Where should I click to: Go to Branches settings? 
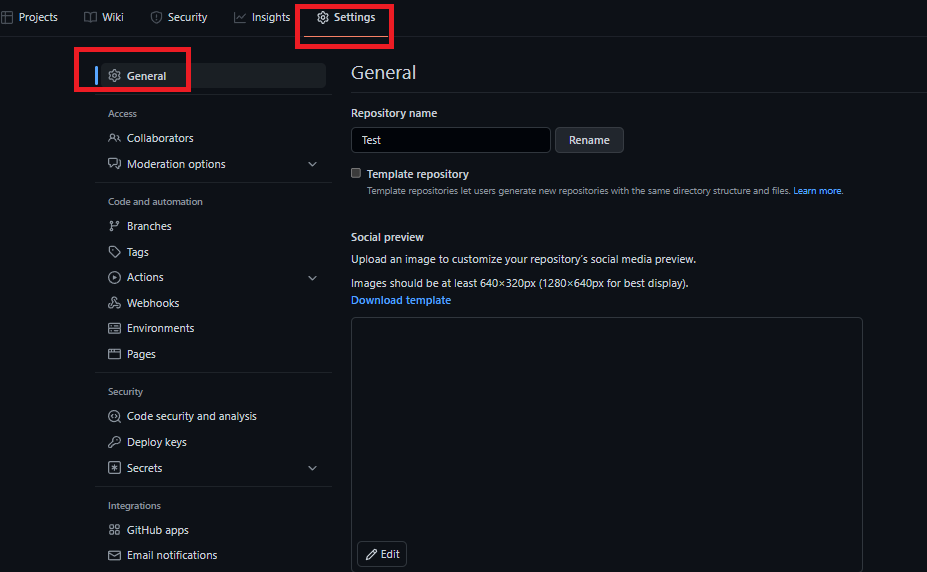(213, 226)
